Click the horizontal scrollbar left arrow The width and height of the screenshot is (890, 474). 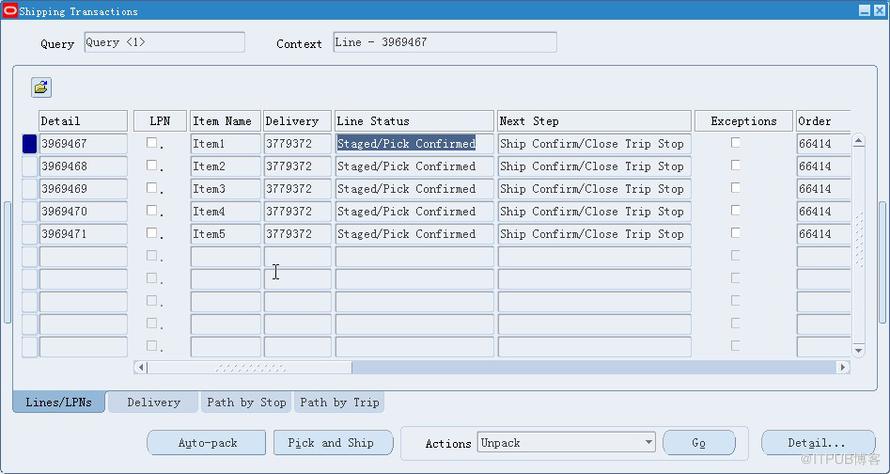141,367
